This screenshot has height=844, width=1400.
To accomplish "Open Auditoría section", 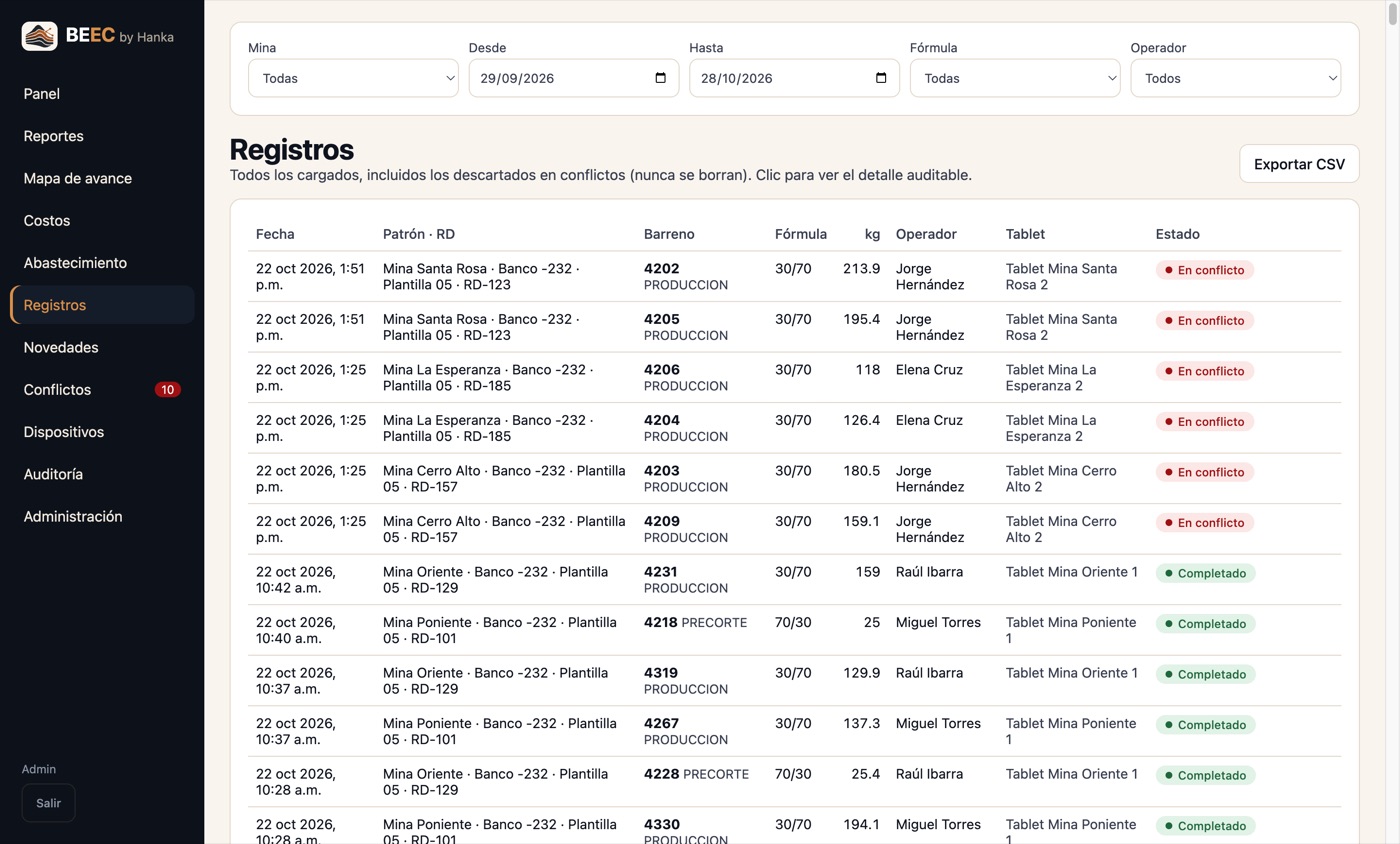I will click(x=102, y=474).
